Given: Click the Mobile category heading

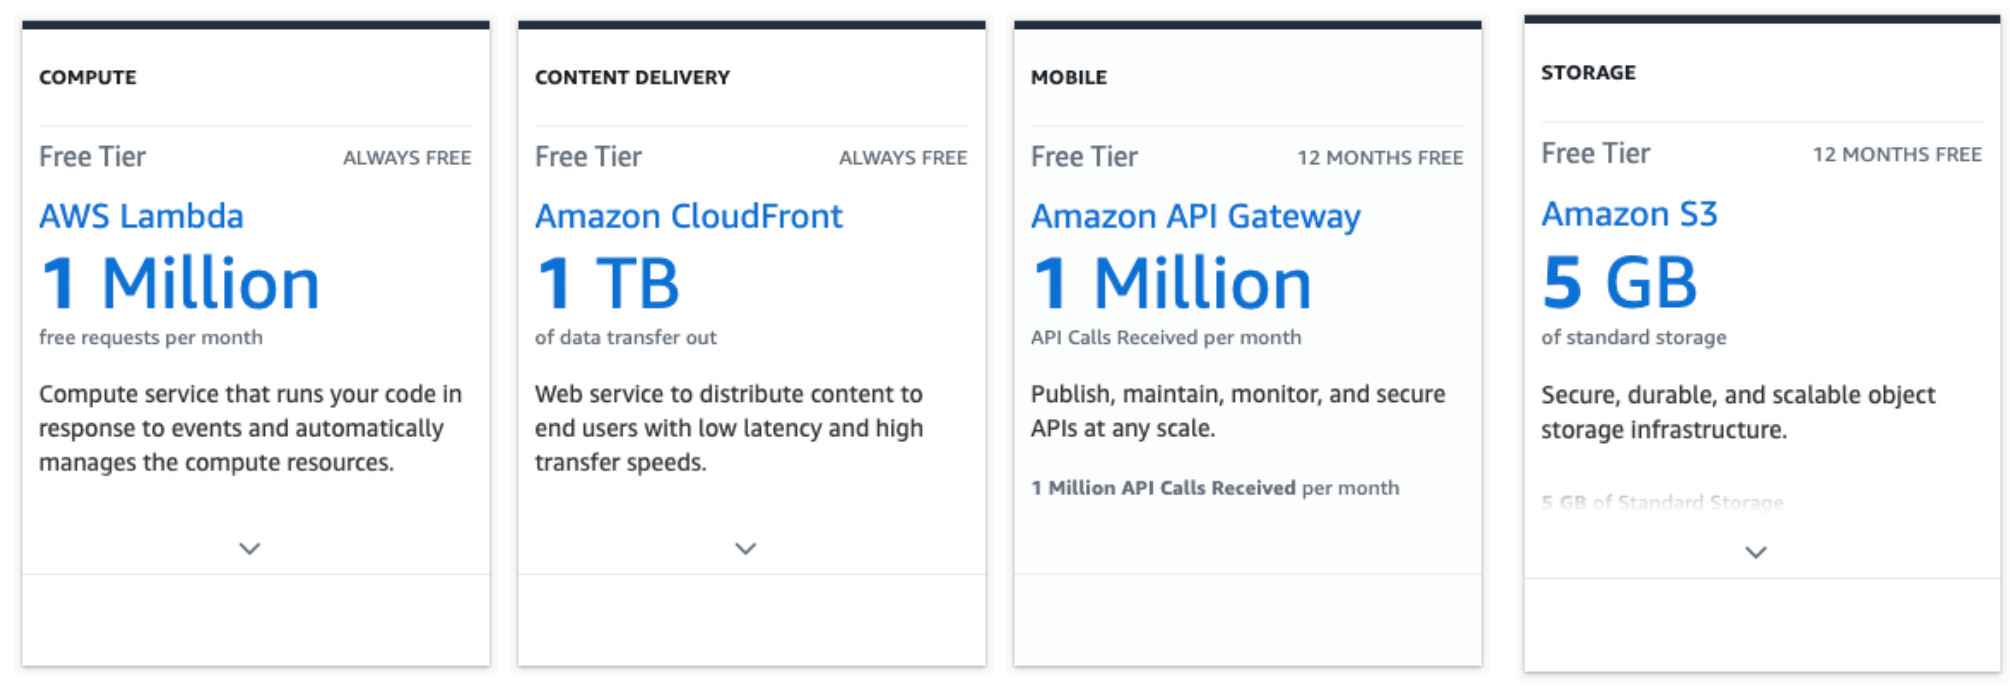Looking at the screenshot, I should pyautogui.click(x=1069, y=77).
